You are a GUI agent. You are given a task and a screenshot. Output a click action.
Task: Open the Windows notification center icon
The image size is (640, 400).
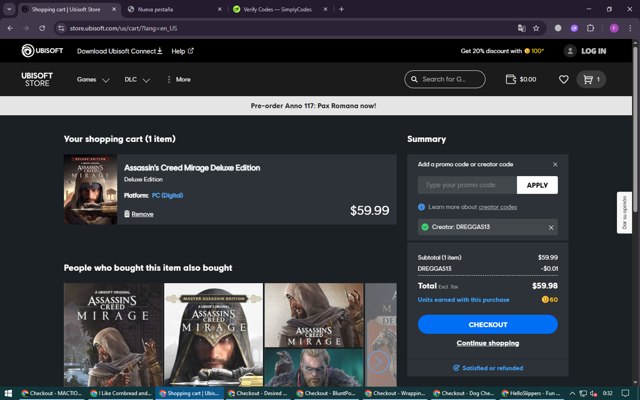(625, 393)
